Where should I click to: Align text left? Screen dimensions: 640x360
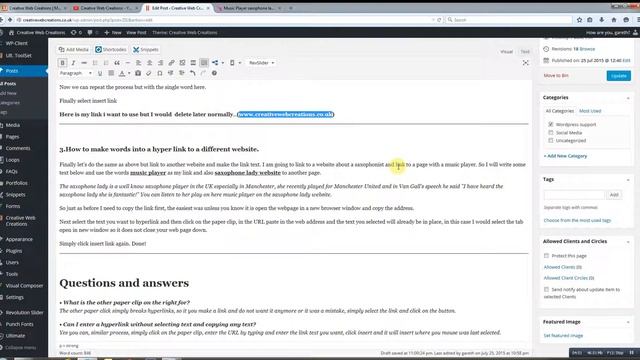139,63
